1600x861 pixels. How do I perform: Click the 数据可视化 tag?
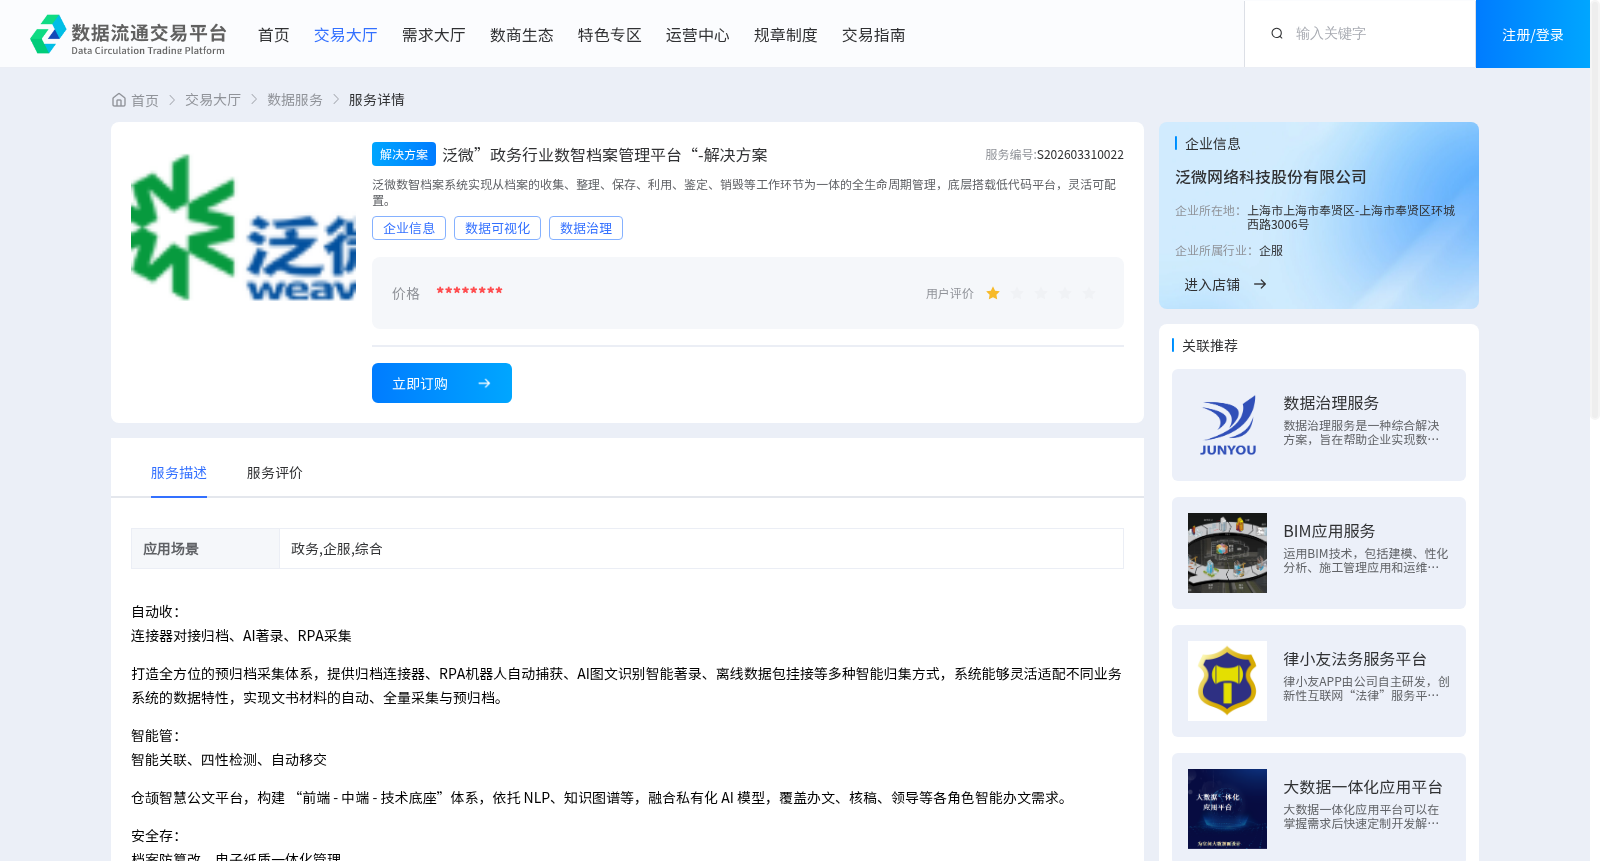point(497,228)
